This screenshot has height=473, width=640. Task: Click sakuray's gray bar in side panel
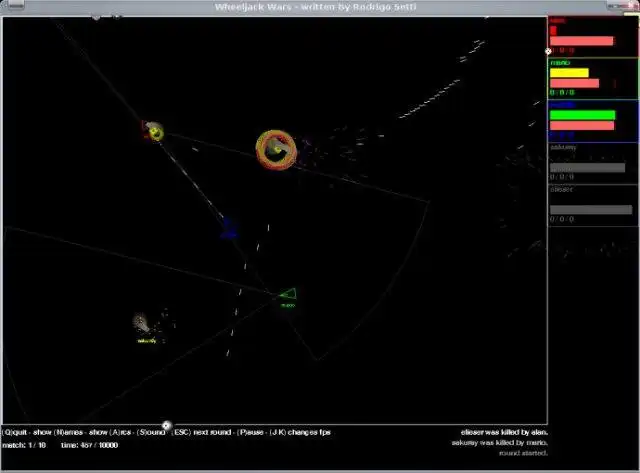tap(587, 168)
